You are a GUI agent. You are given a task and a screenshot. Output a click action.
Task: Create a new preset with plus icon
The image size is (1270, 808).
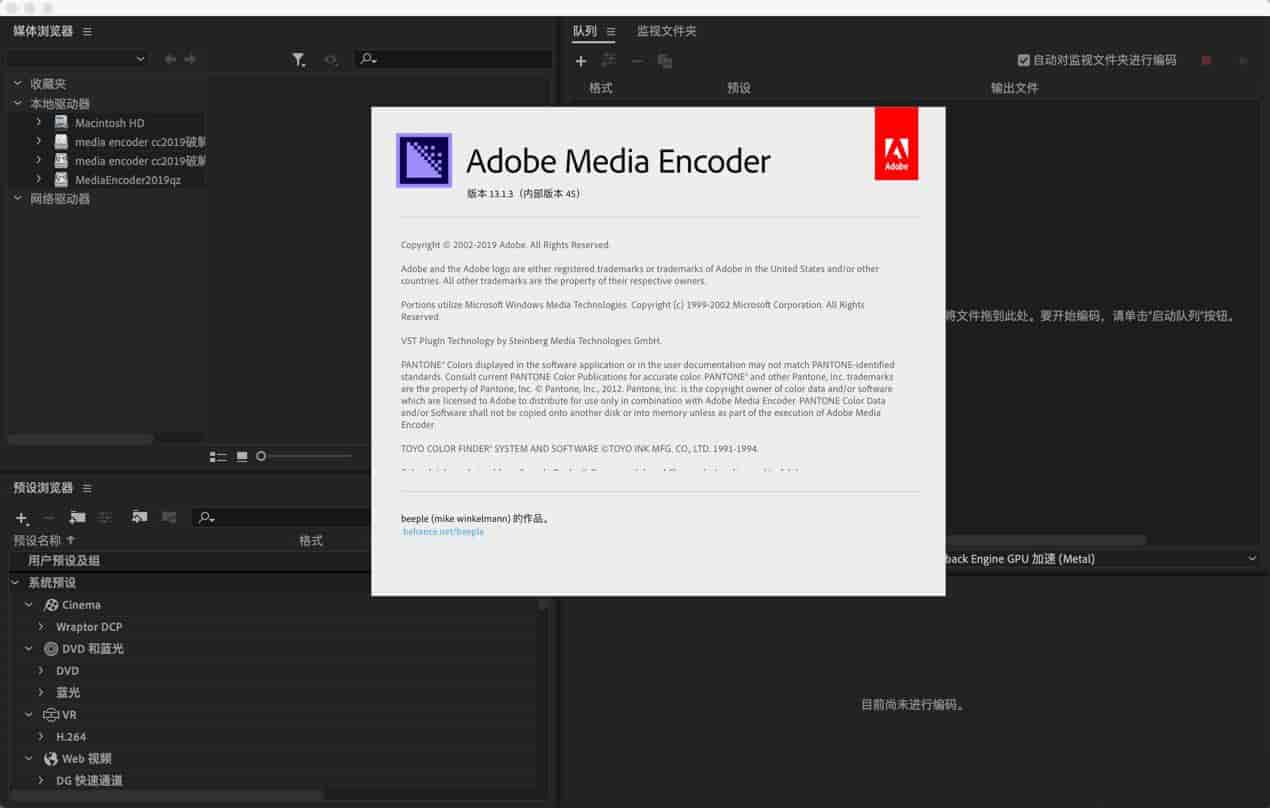click(x=22, y=518)
